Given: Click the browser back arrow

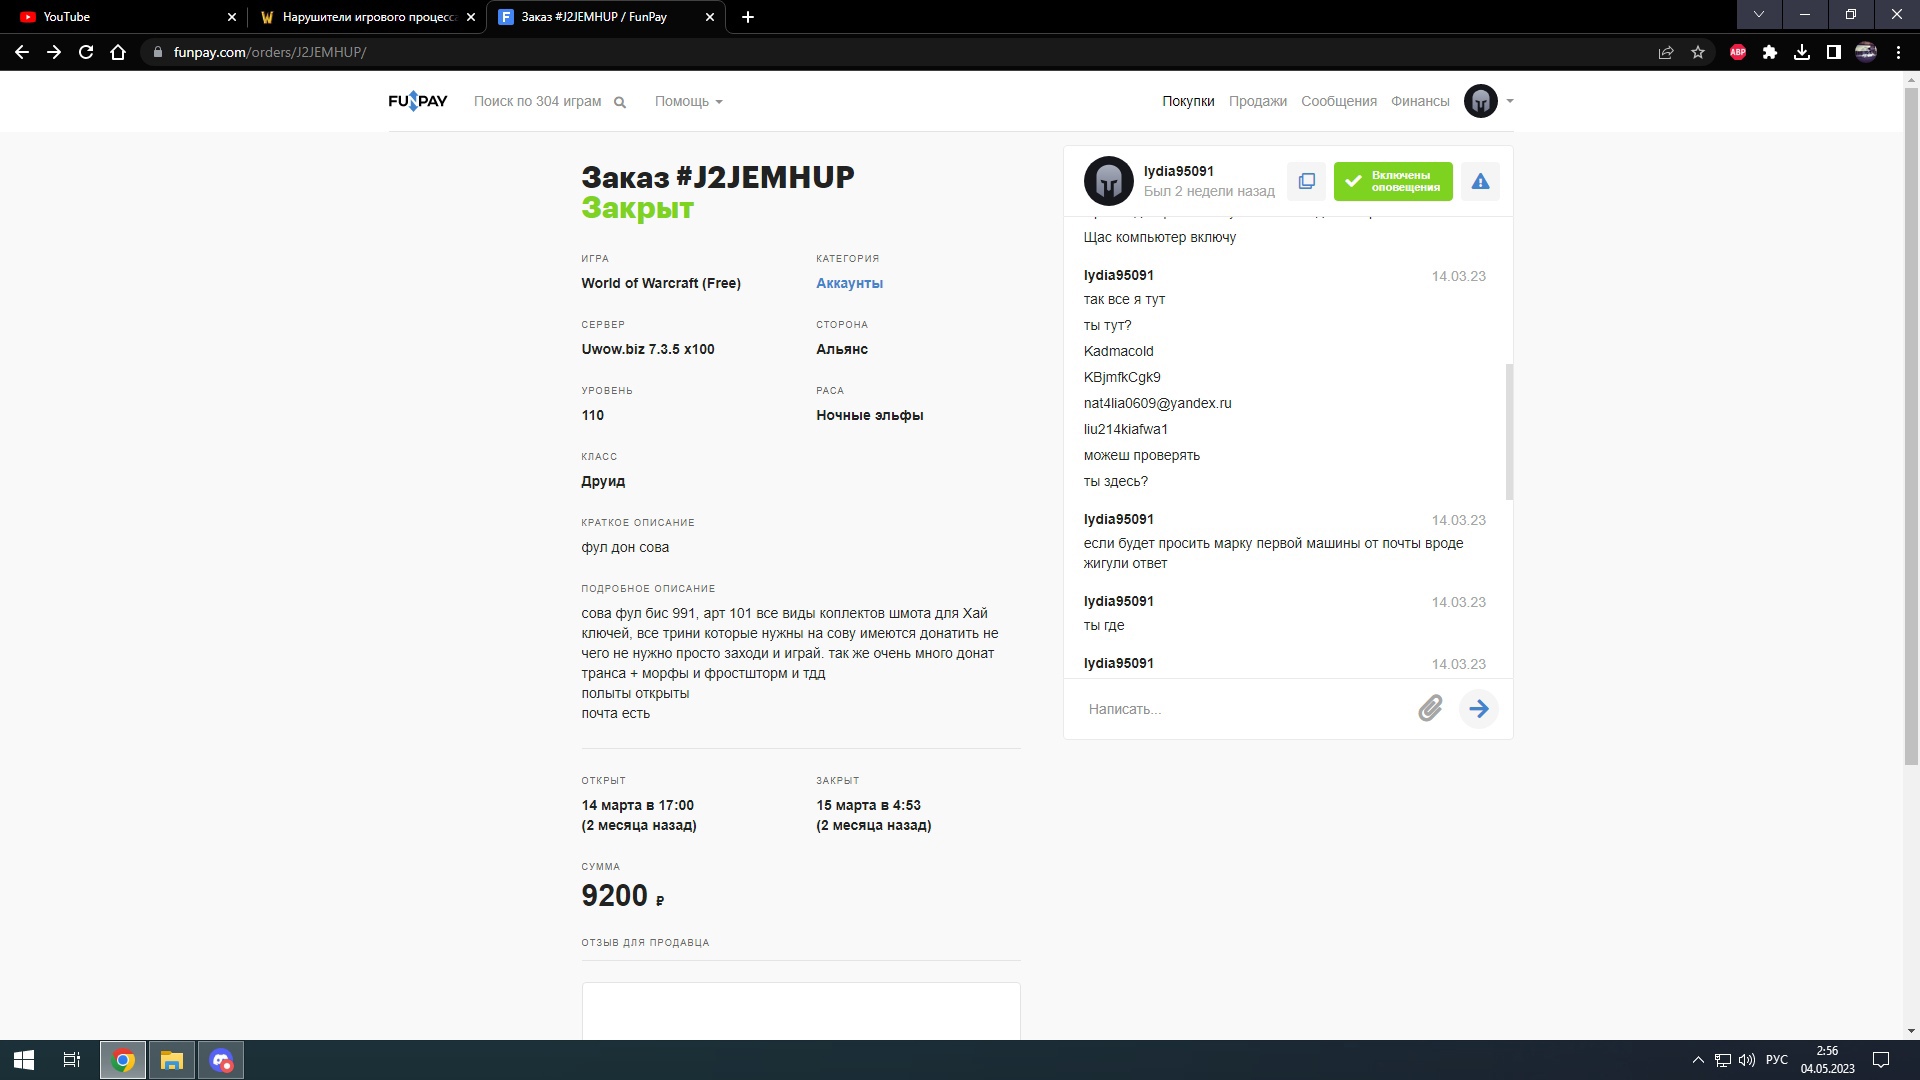Looking at the screenshot, I should click(x=22, y=52).
